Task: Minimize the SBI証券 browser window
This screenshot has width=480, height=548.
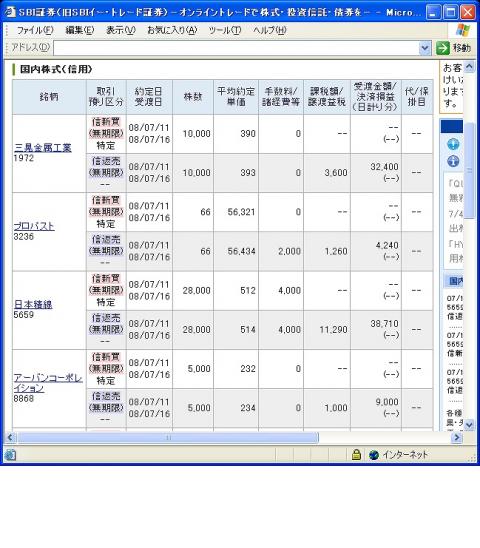Action: 434,13
